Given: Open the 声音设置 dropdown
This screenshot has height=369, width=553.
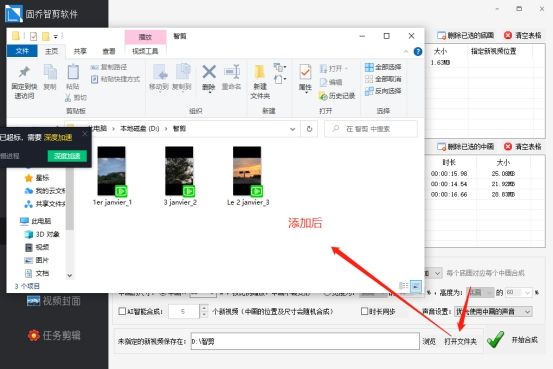Looking at the screenshot, I should point(493,311).
